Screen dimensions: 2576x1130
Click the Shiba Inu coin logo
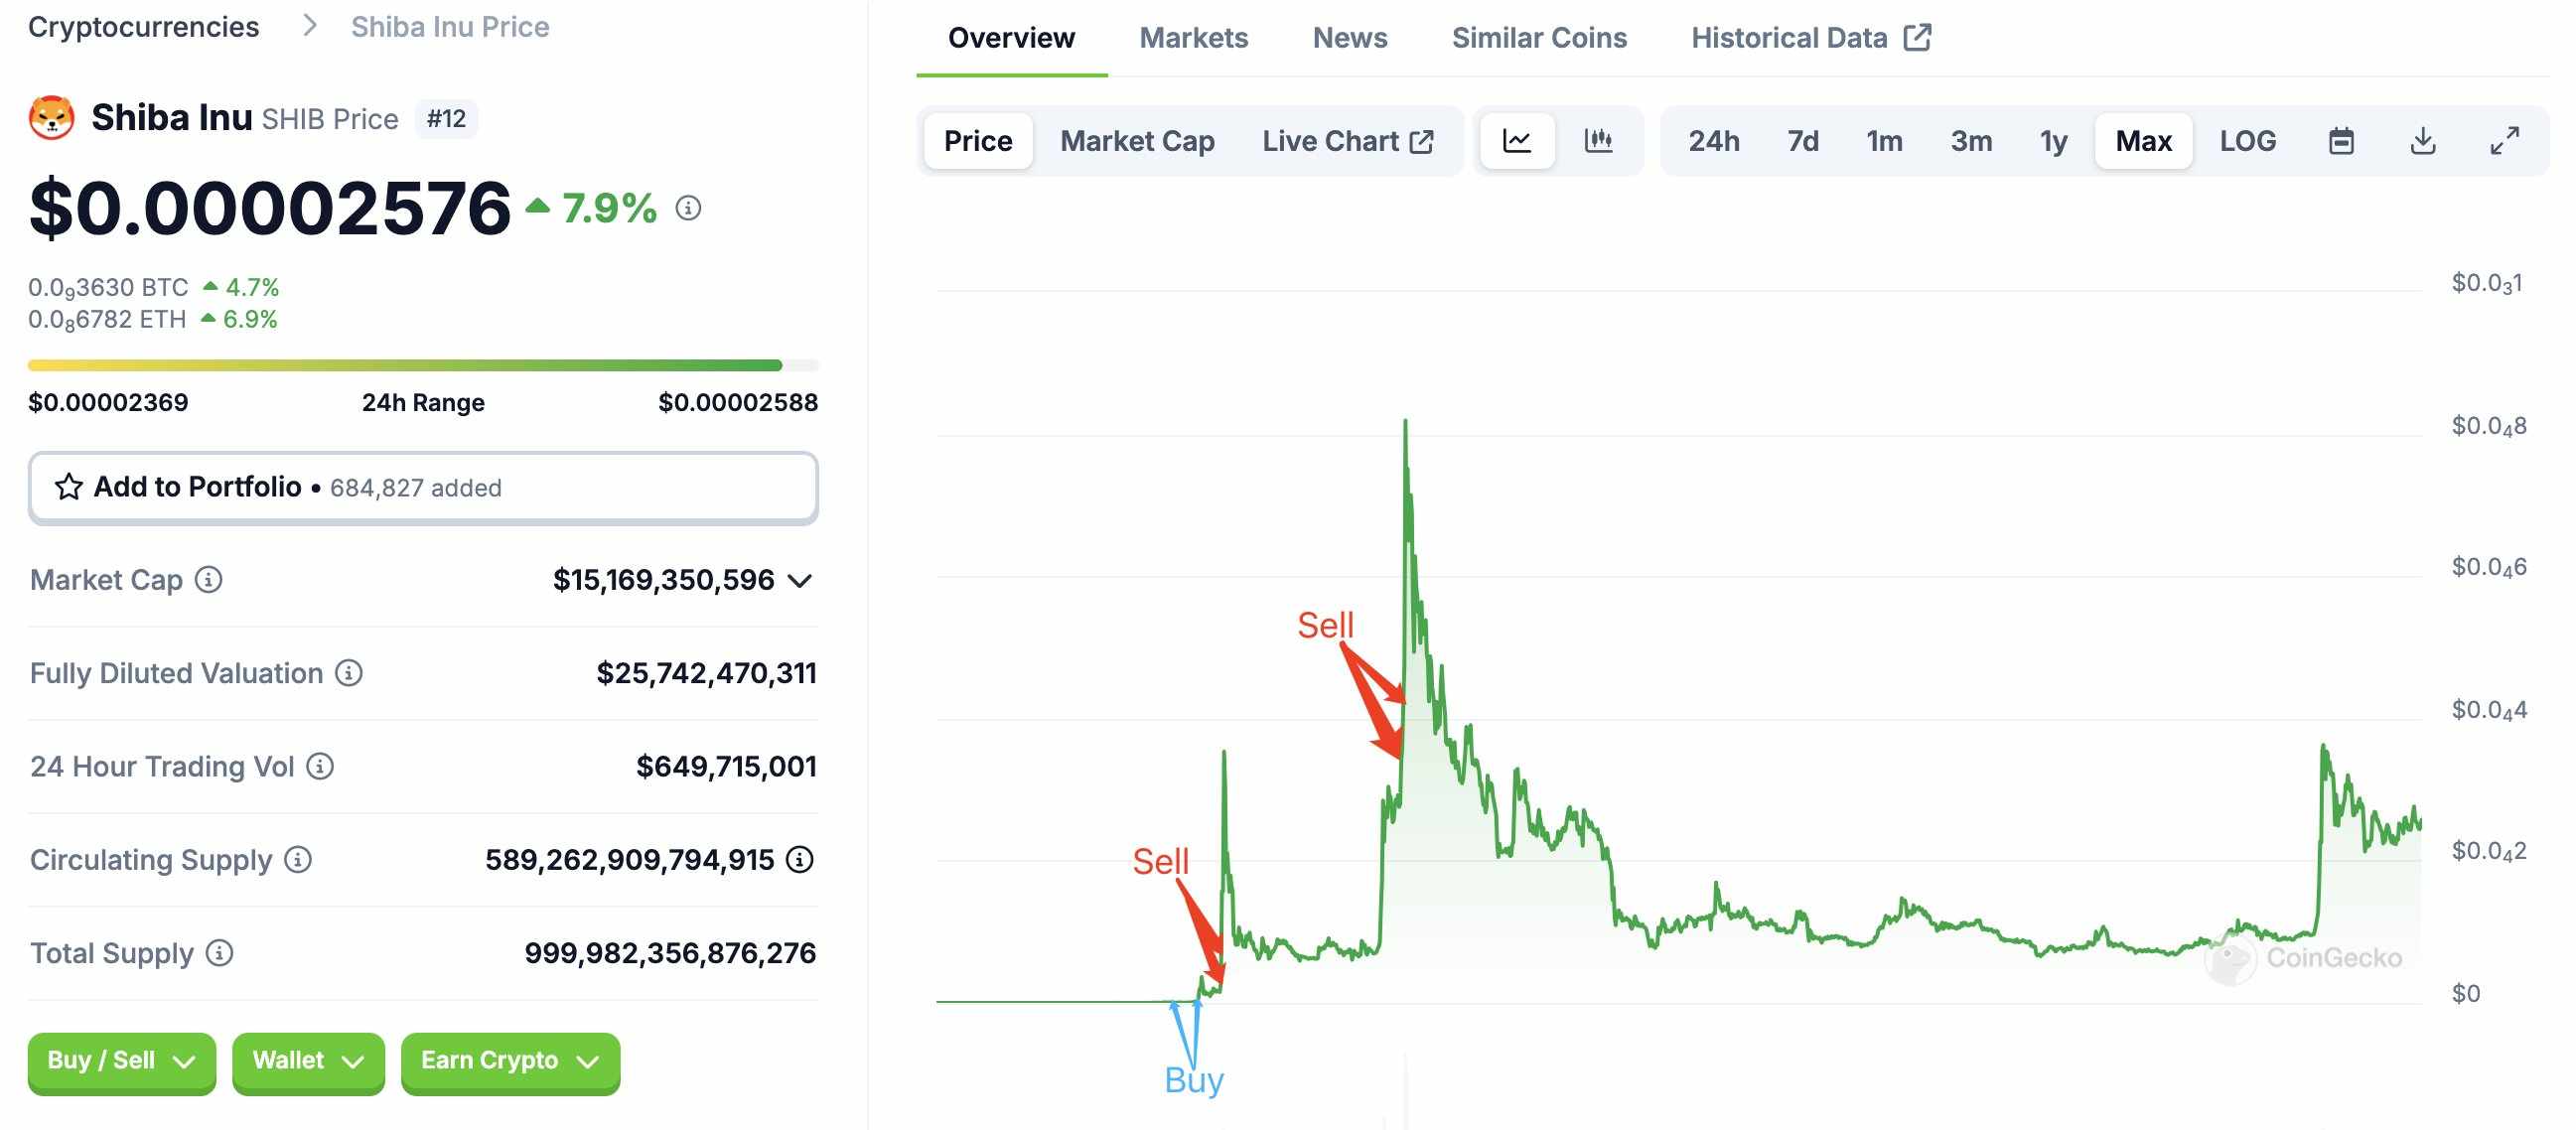pos(51,118)
